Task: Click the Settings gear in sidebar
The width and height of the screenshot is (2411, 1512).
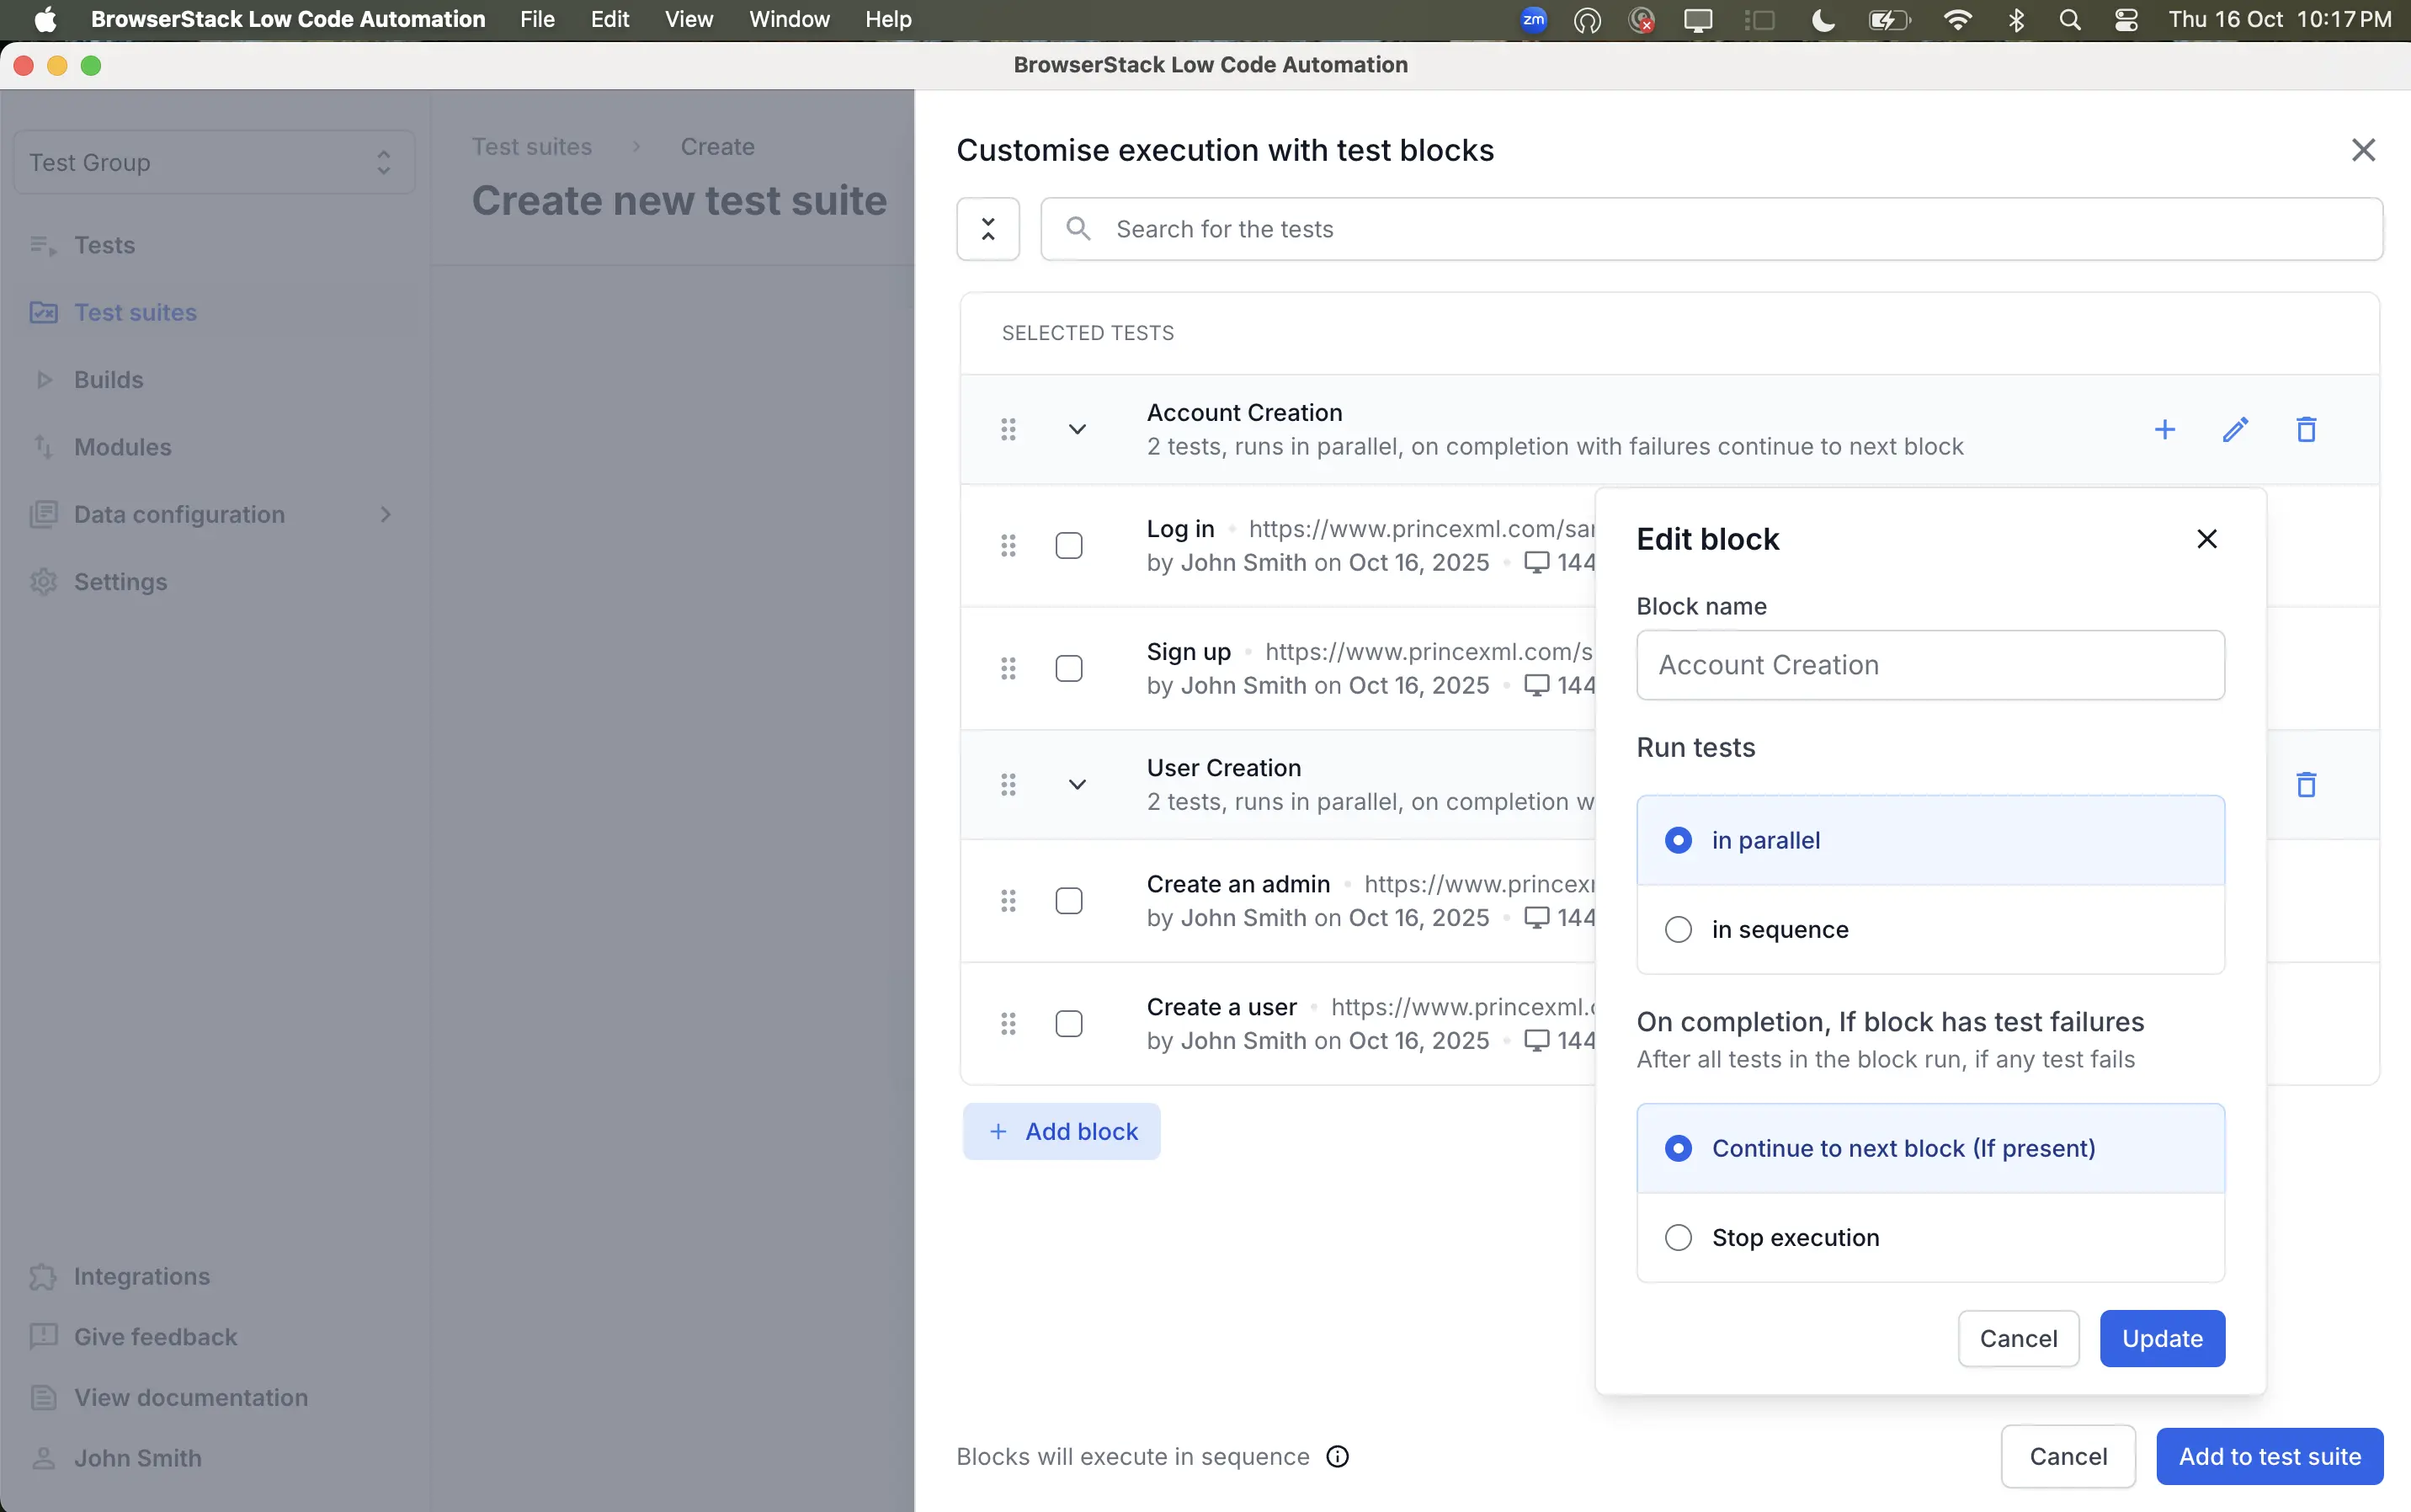Action: (x=43, y=581)
